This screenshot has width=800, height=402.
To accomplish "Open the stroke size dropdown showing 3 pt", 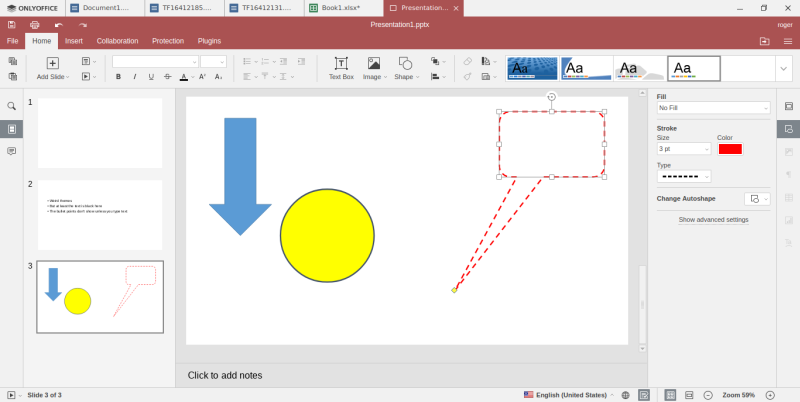I will 684,149.
